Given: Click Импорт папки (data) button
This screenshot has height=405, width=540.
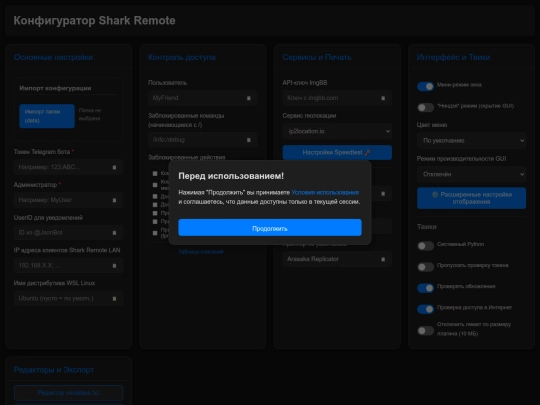Looking at the screenshot, I should [x=47, y=116].
